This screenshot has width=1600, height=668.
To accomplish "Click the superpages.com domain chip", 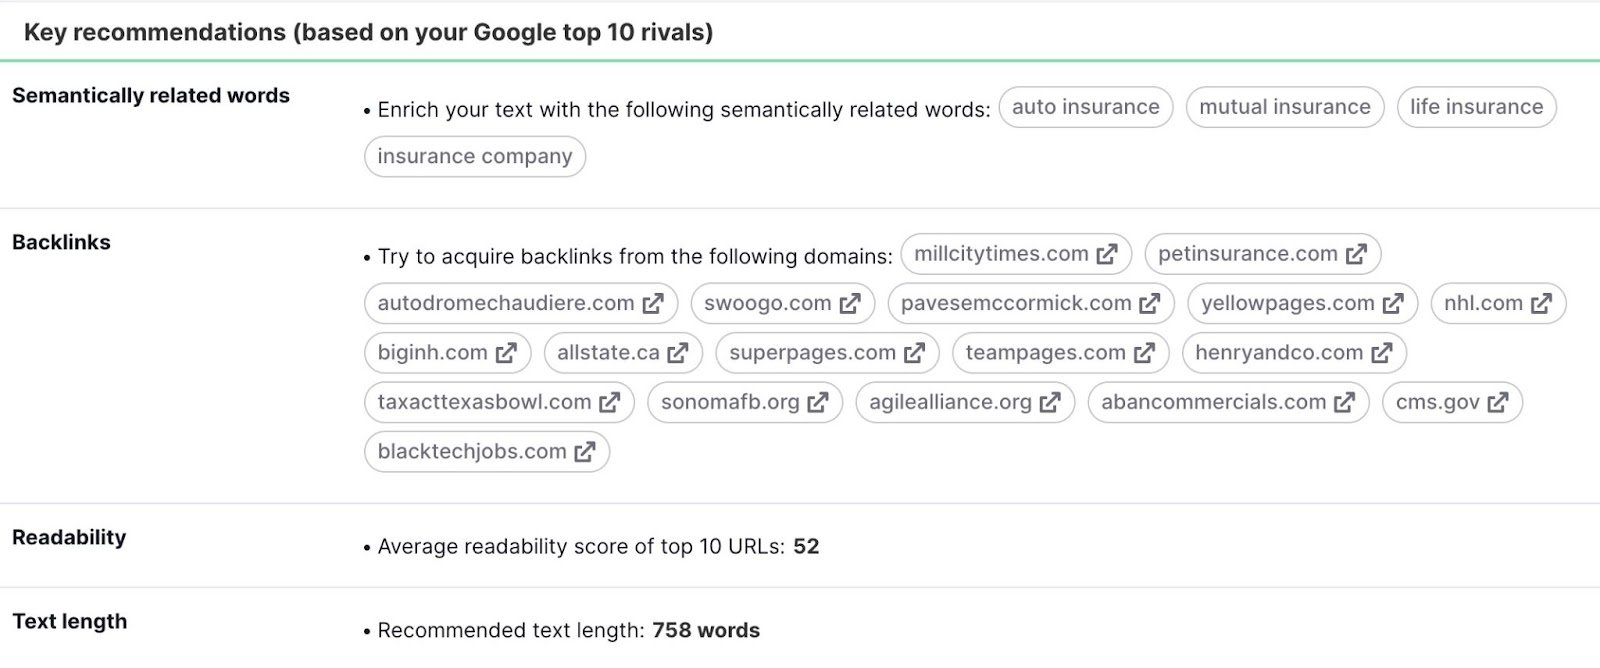I will click(826, 352).
